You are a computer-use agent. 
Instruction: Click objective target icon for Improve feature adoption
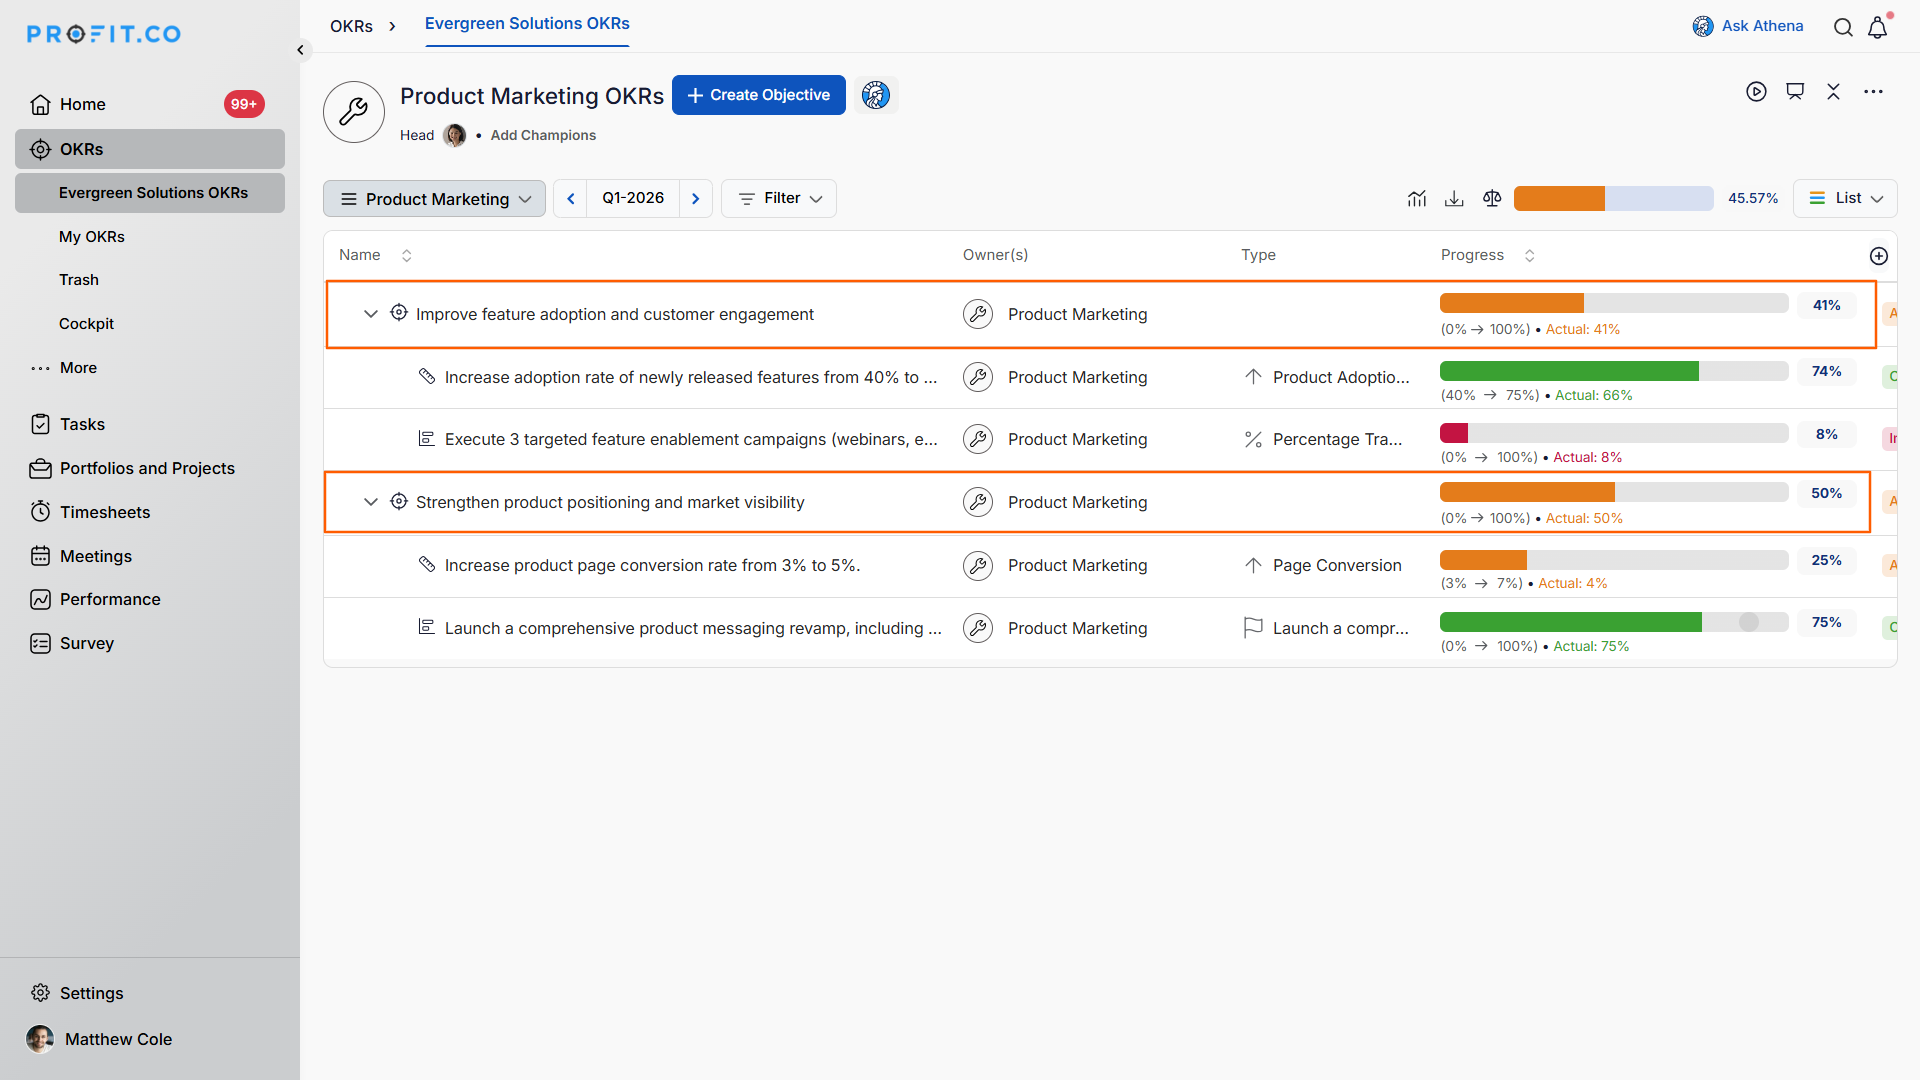point(399,313)
